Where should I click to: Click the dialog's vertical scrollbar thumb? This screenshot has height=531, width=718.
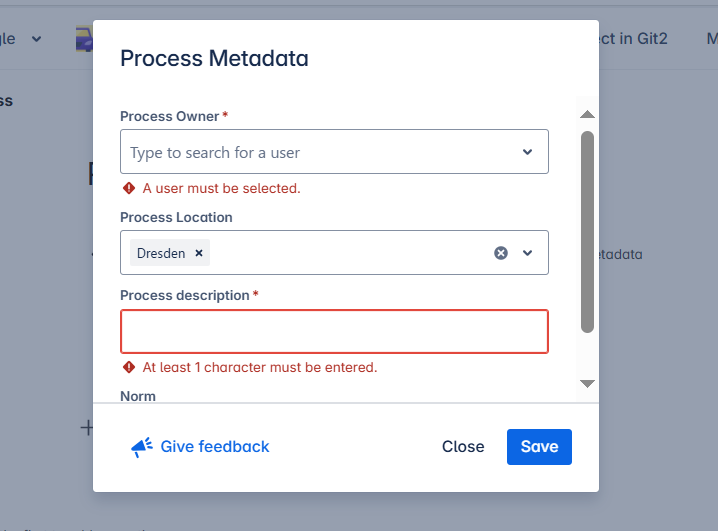(588, 230)
